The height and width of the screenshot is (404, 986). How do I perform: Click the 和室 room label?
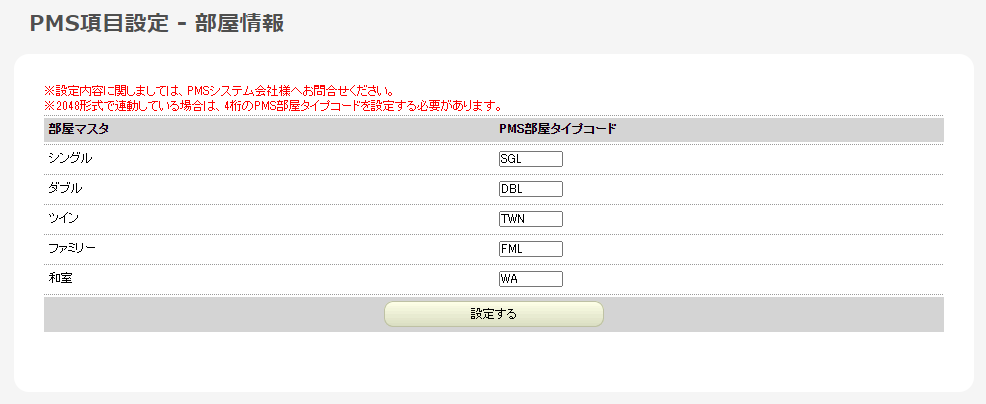61,278
